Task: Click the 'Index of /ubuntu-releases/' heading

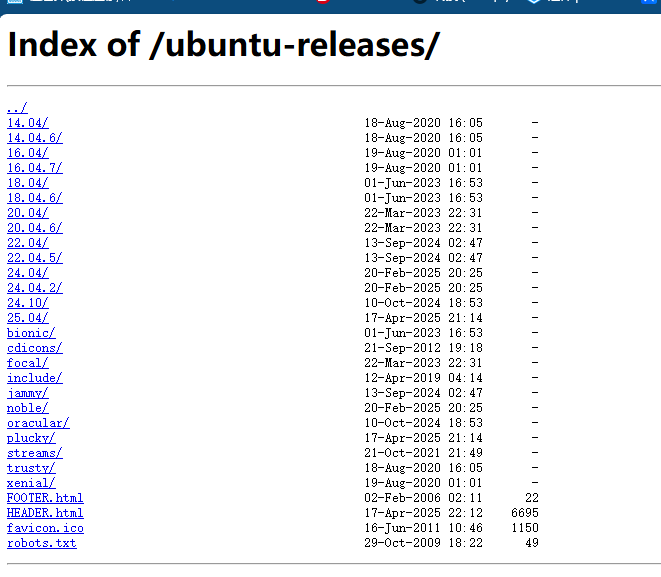Action: (x=224, y=45)
